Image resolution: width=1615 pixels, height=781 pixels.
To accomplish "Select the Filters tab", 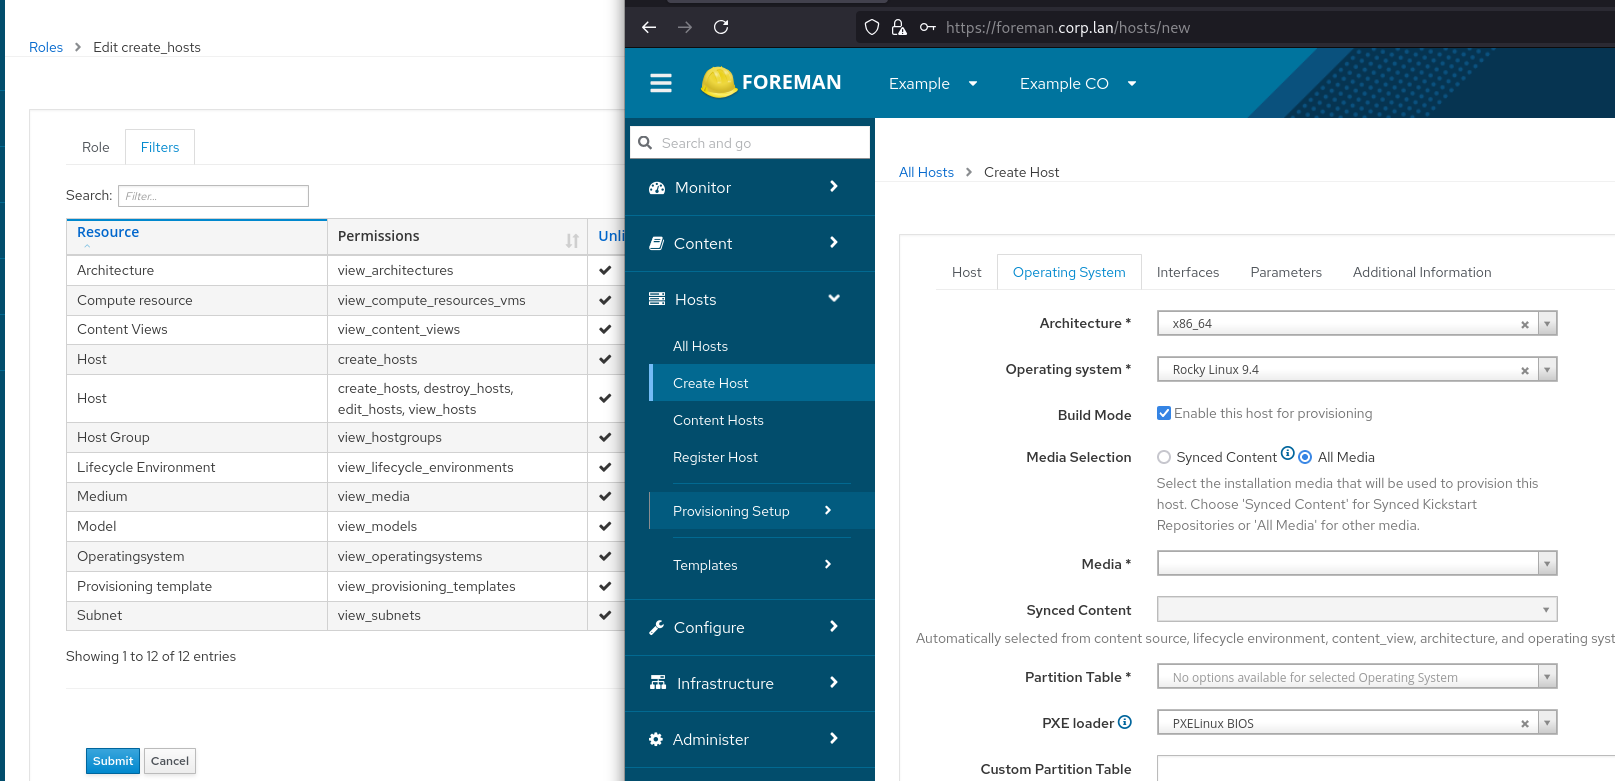I will 160,147.
